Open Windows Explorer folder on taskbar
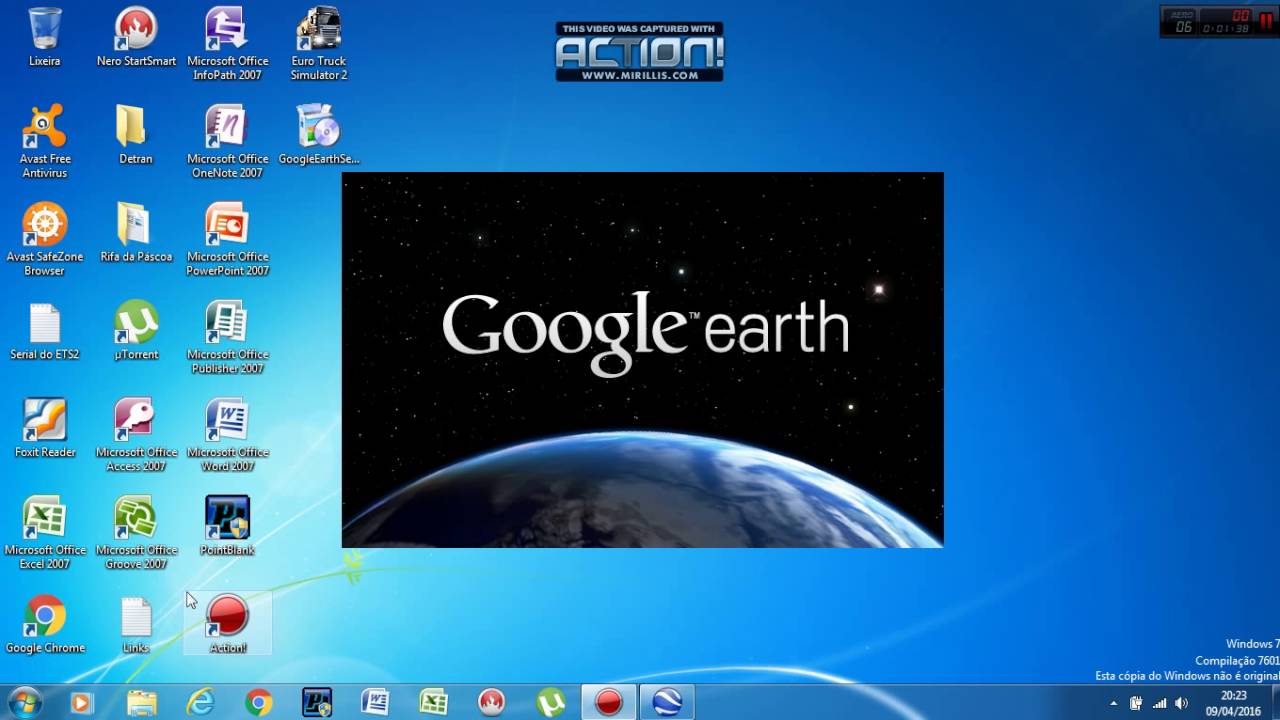The height and width of the screenshot is (720, 1280). pyautogui.click(x=142, y=703)
